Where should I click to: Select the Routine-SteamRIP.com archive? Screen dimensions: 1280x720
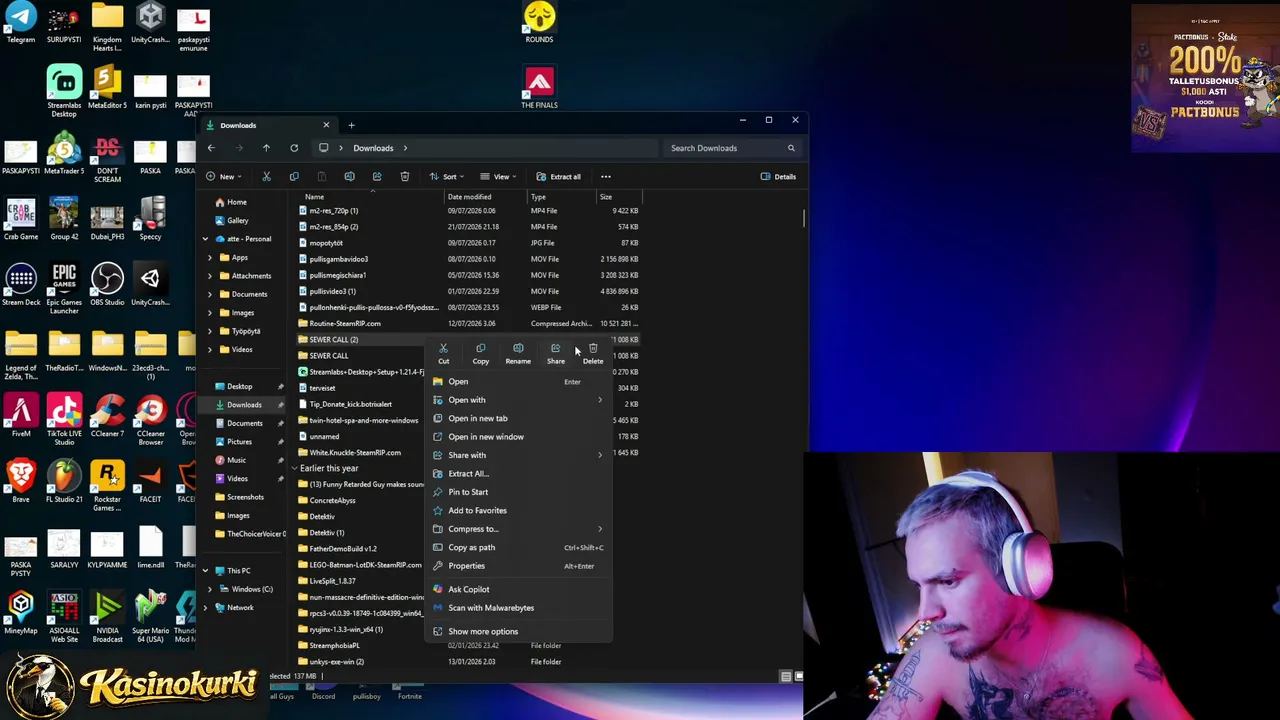468,323
